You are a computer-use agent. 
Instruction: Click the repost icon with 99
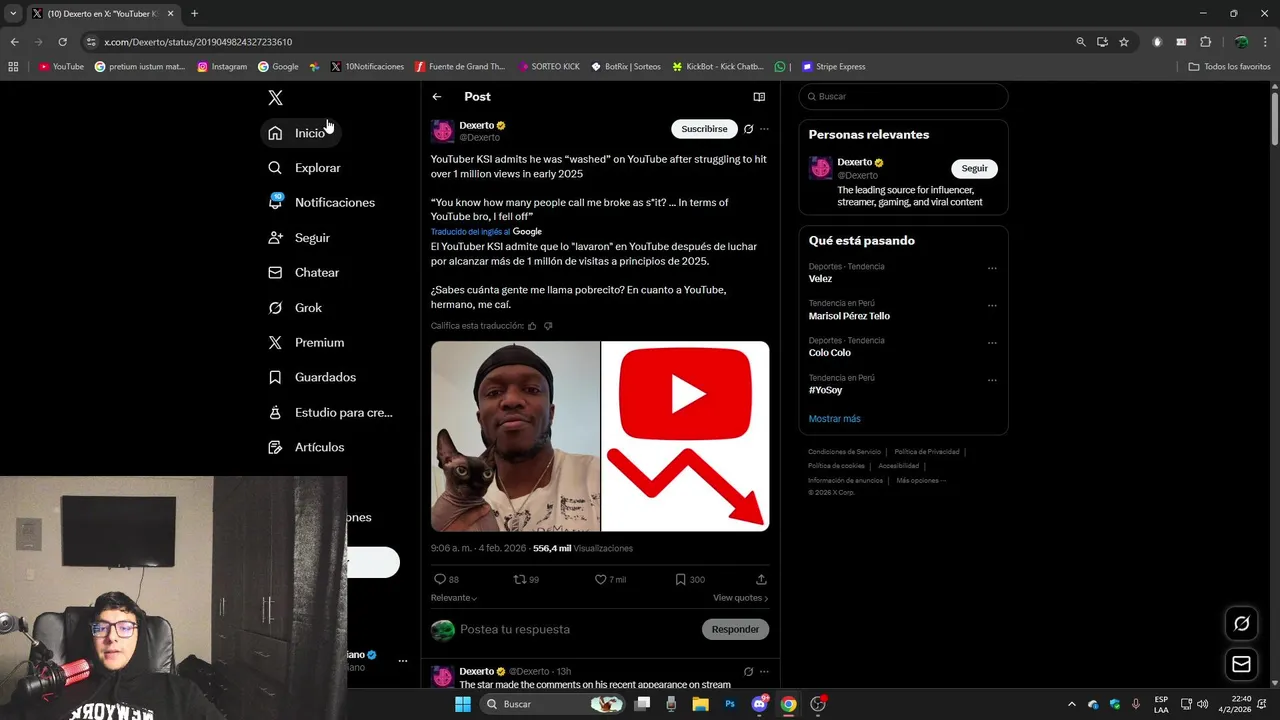[526, 579]
